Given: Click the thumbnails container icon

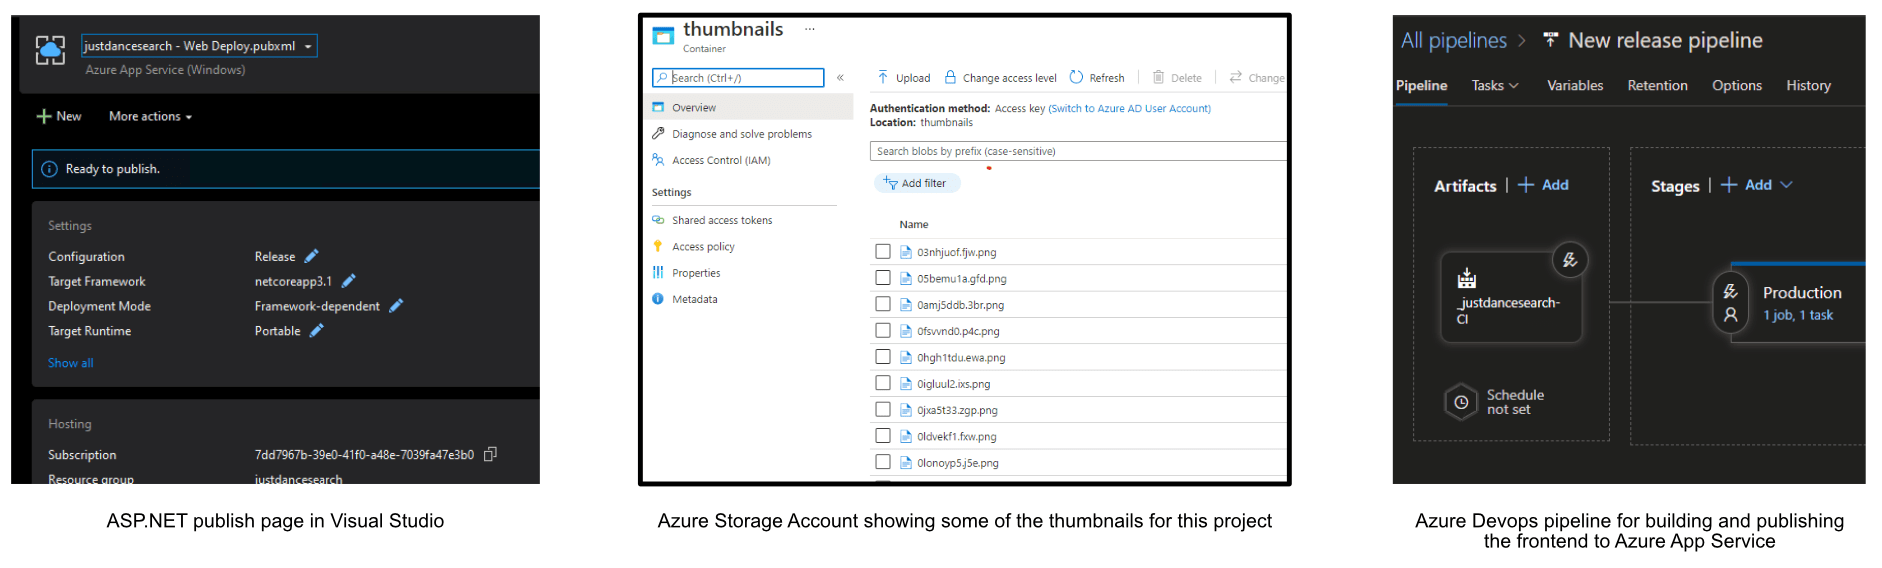Looking at the screenshot, I should point(663,36).
